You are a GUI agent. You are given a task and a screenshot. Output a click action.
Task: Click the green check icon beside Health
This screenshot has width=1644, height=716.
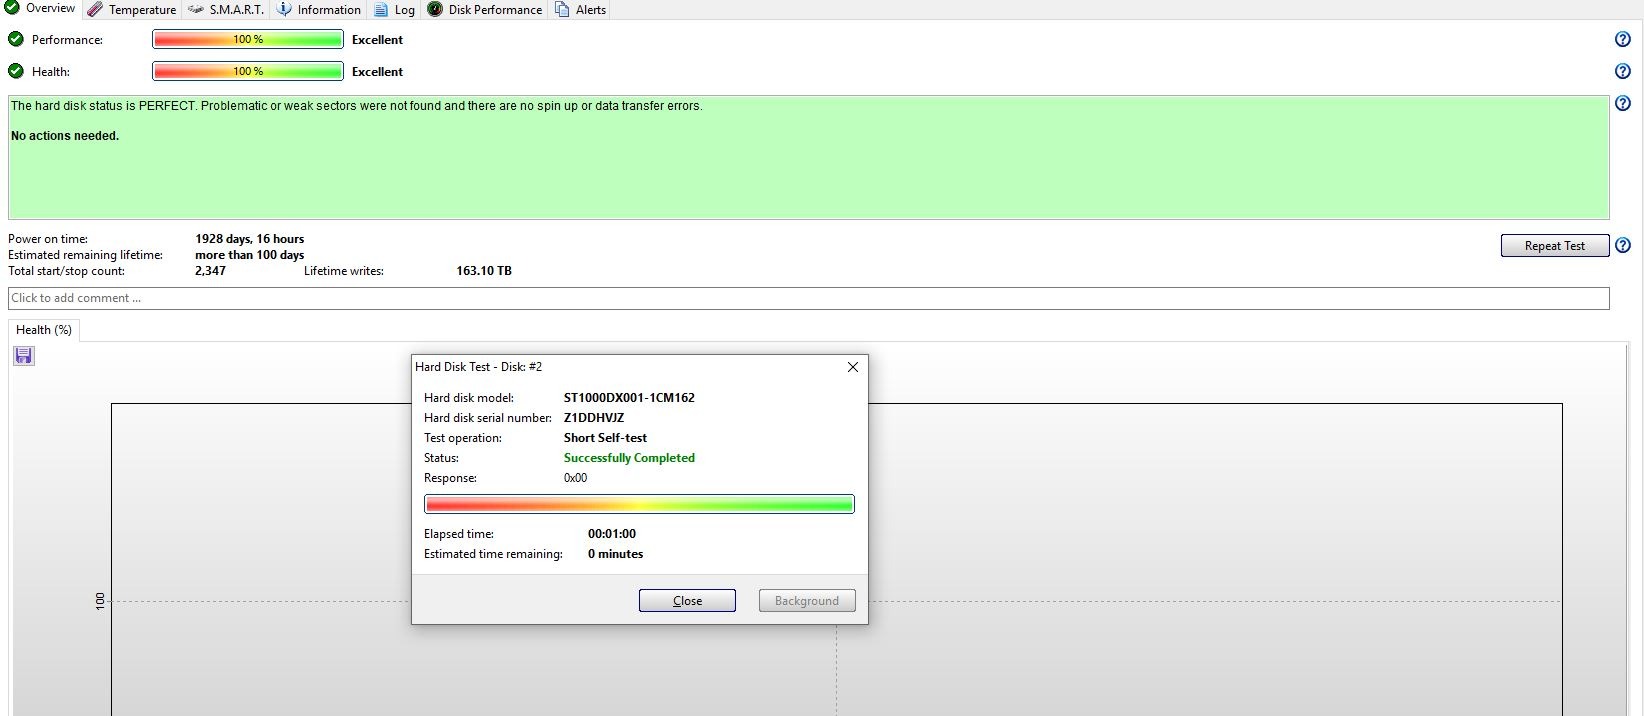(x=16, y=72)
